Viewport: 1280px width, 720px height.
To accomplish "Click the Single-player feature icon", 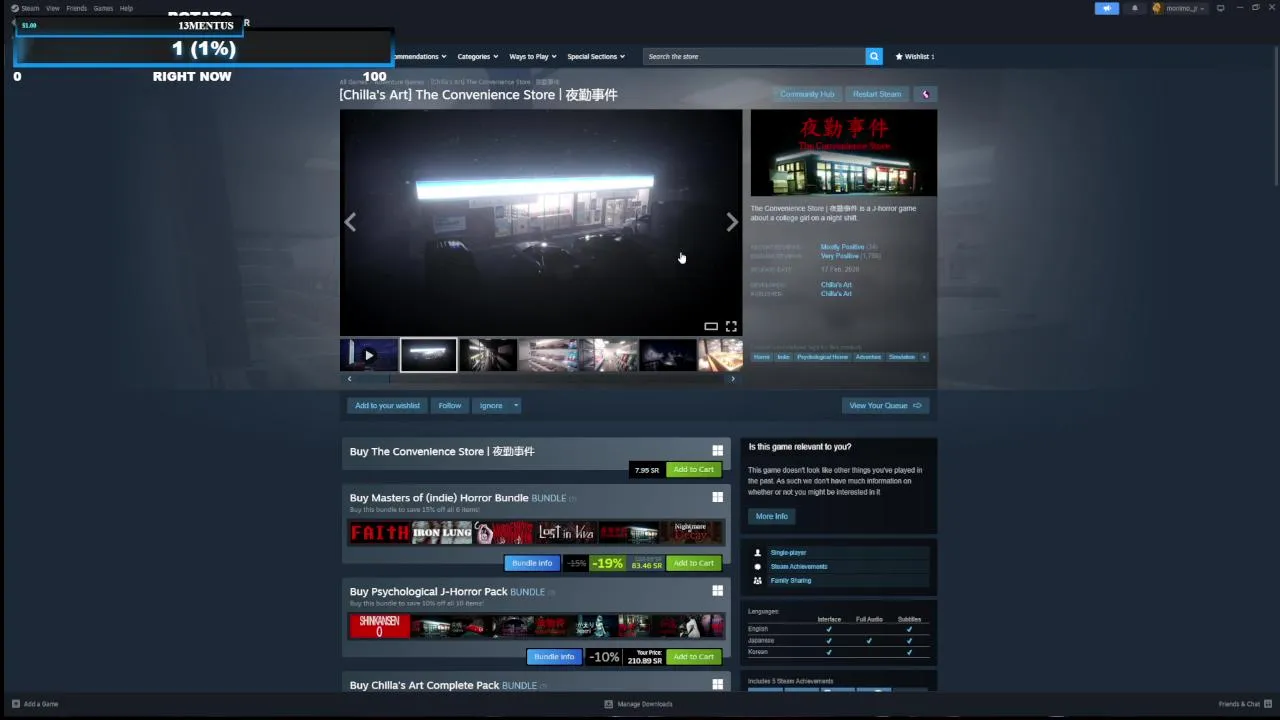I will (757, 552).
